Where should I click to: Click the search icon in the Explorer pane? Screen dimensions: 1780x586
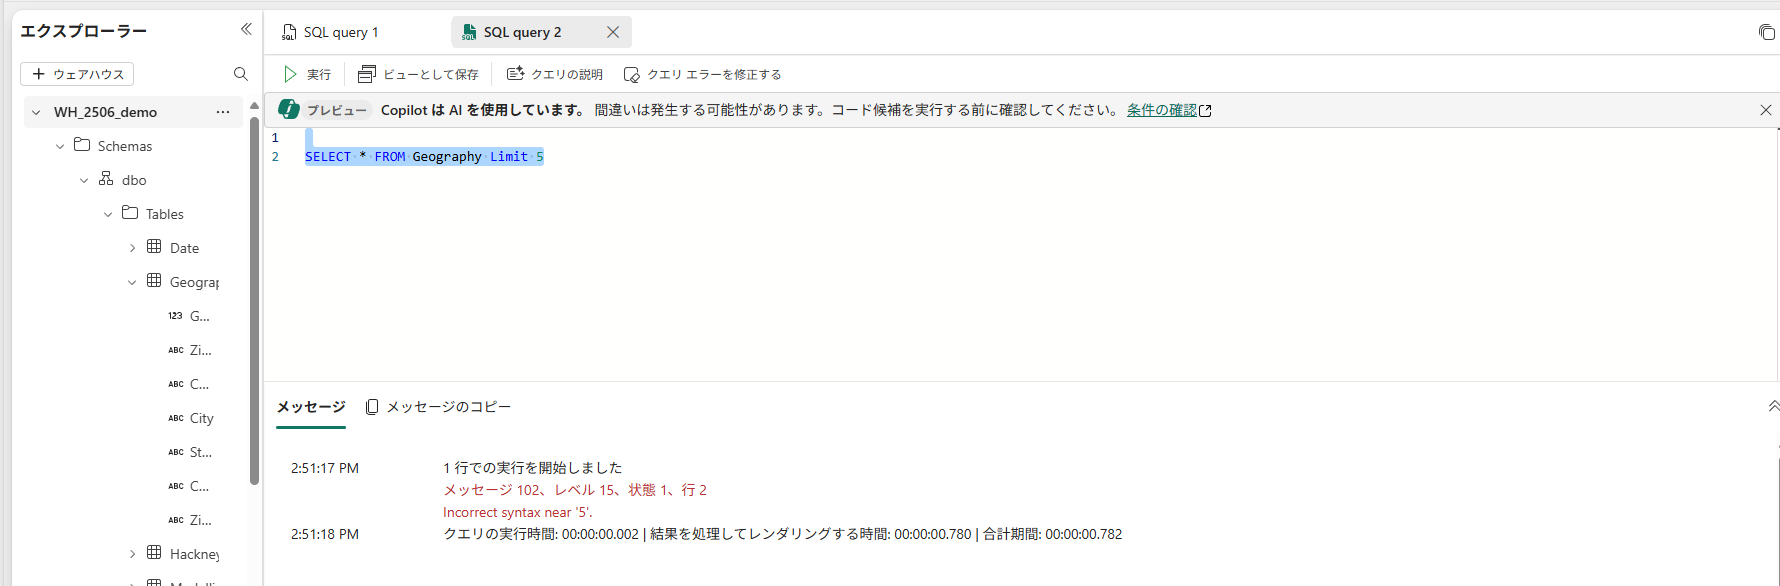pyautogui.click(x=240, y=74)
